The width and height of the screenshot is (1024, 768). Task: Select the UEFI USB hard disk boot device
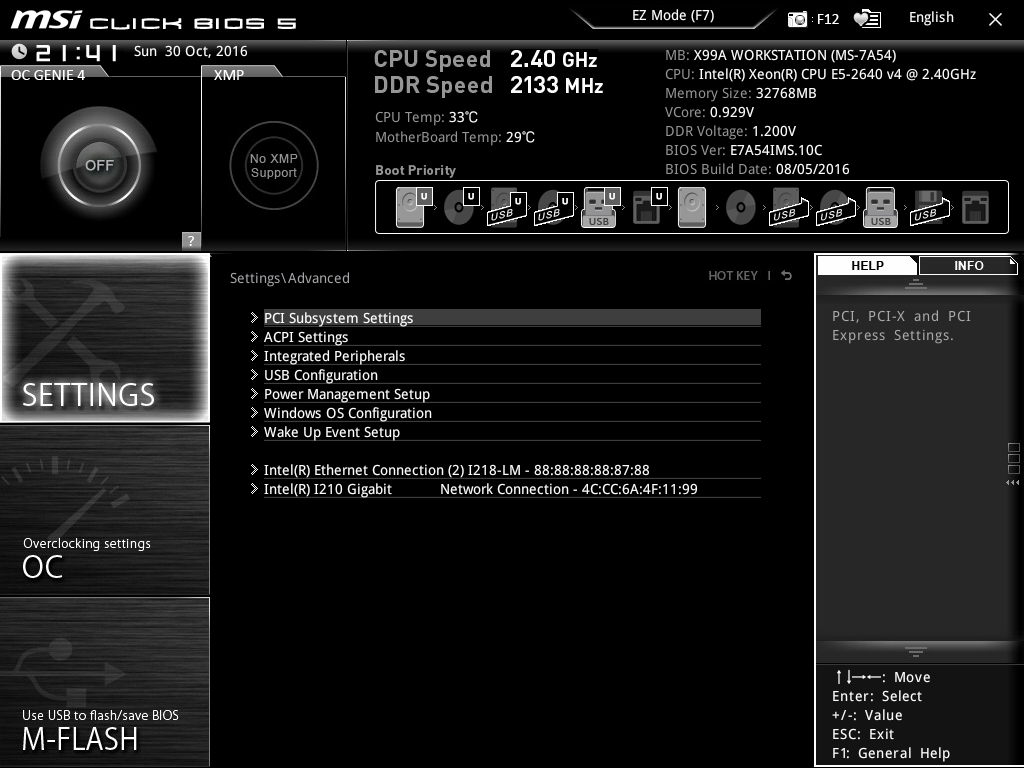click(x=507, y=207)
